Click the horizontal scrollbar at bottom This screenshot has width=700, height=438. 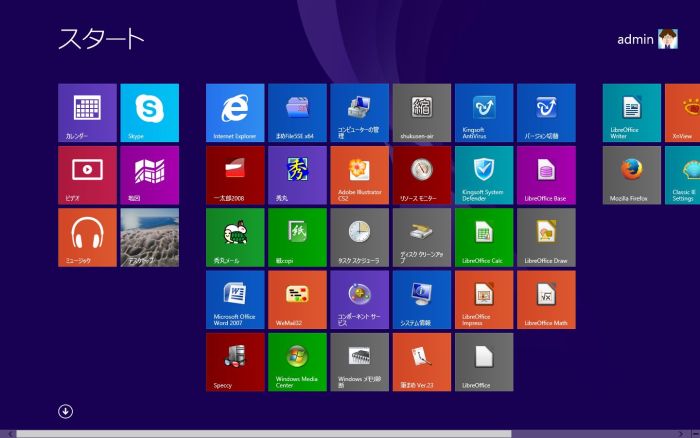[260, 434]
